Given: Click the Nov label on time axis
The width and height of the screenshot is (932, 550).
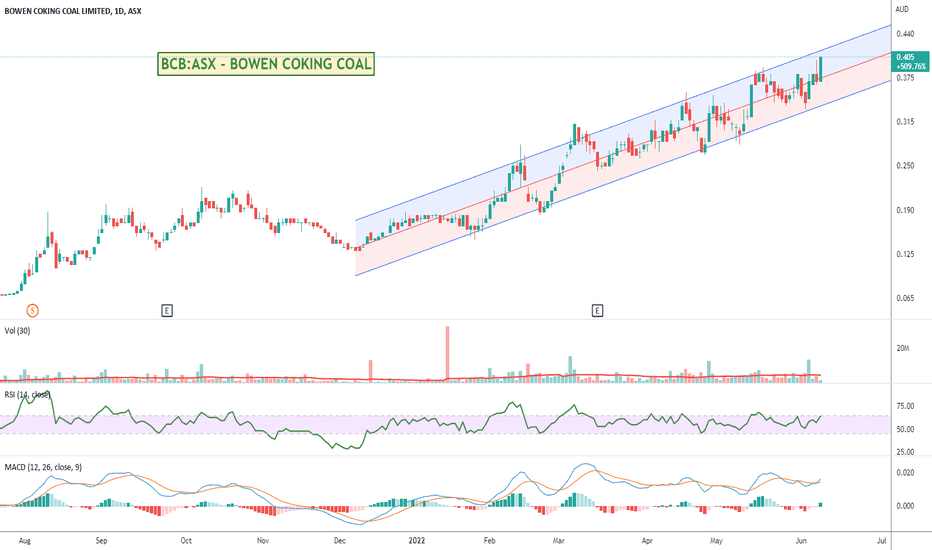Looking at the screenshot, I should [x=263, y=540].
